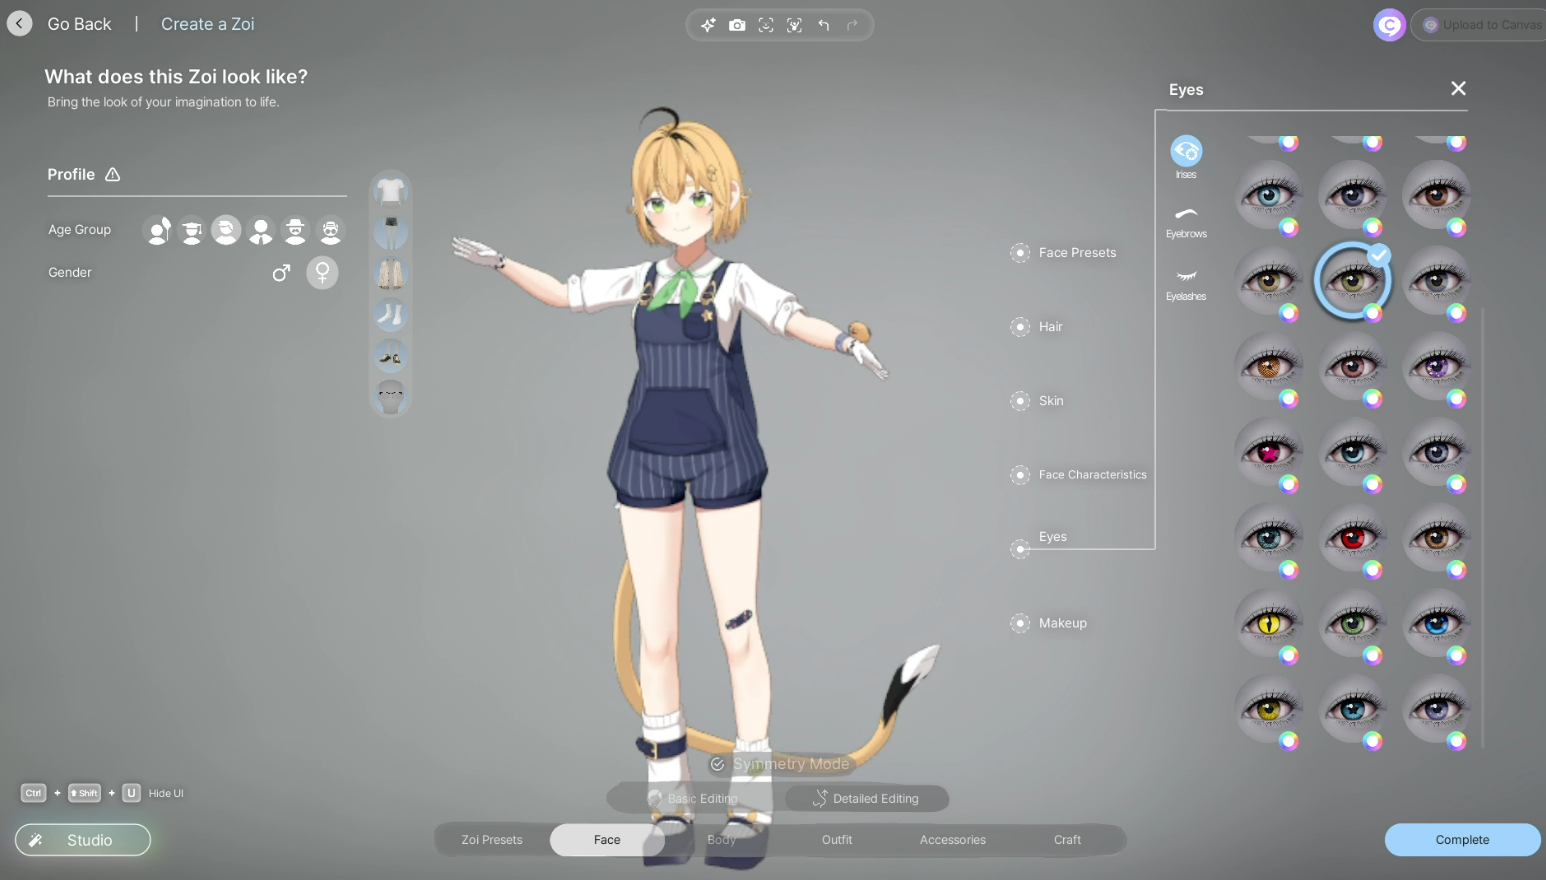Switch to the Eyelashes section

click(1186, 285)
